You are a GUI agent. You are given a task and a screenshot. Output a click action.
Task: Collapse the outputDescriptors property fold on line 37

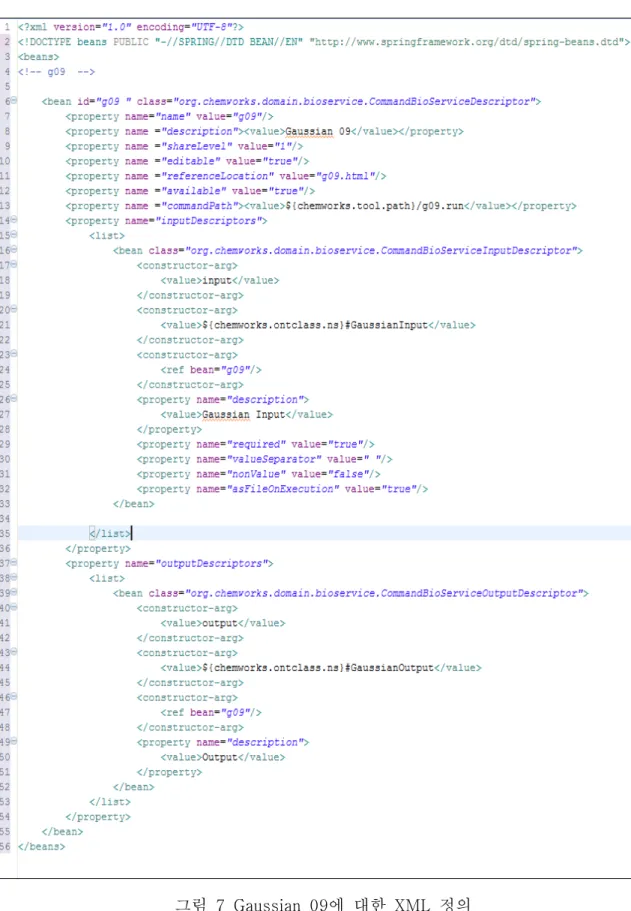click(14, 562)
